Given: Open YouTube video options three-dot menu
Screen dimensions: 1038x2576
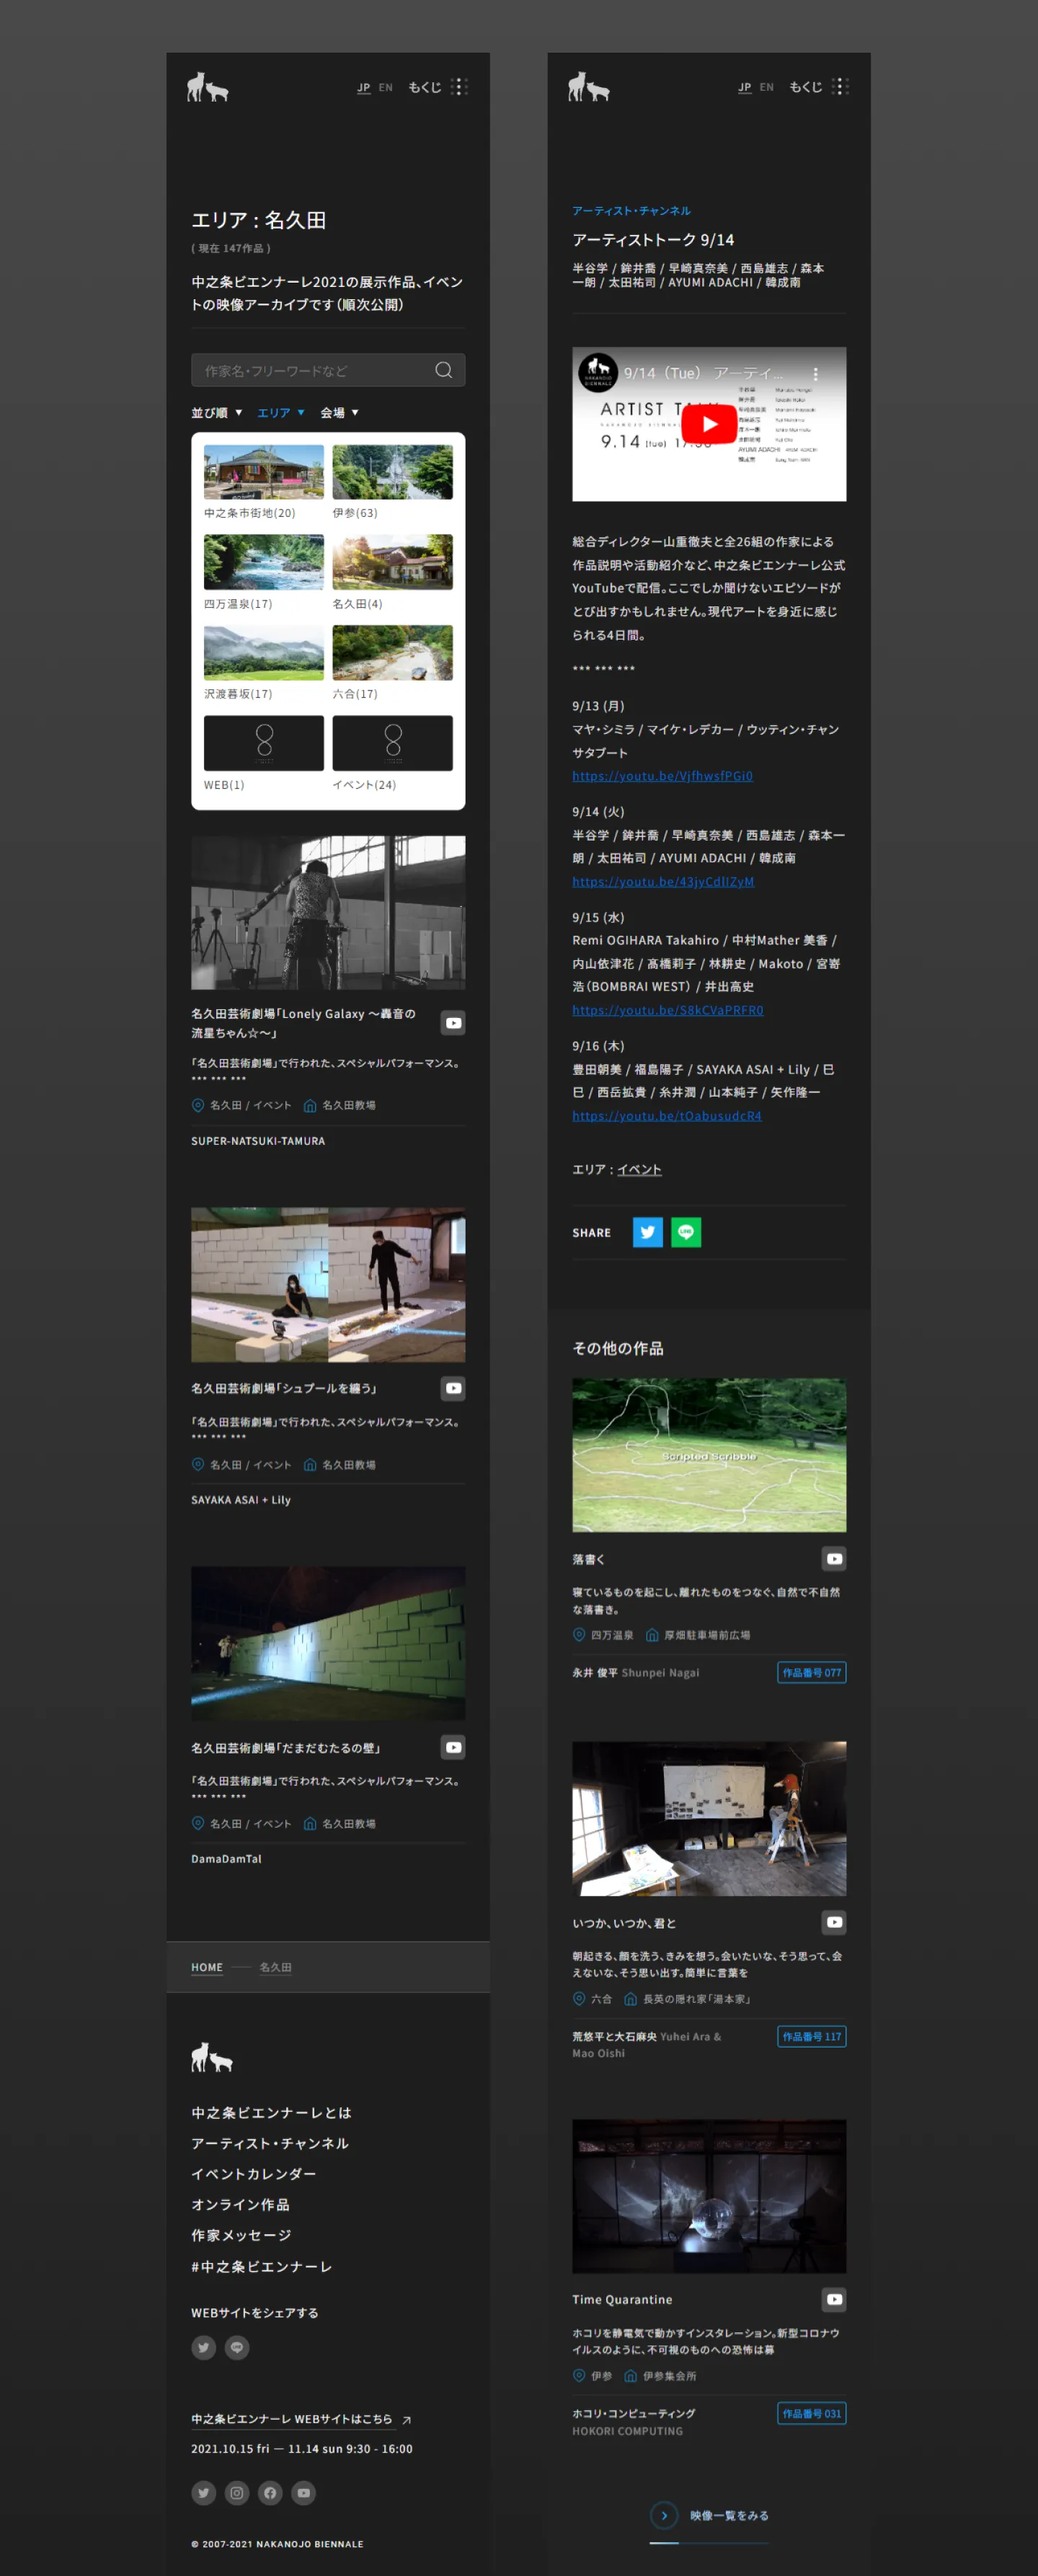Looking at the screenshot, I should pyautogui.click(x=816, y=374).
